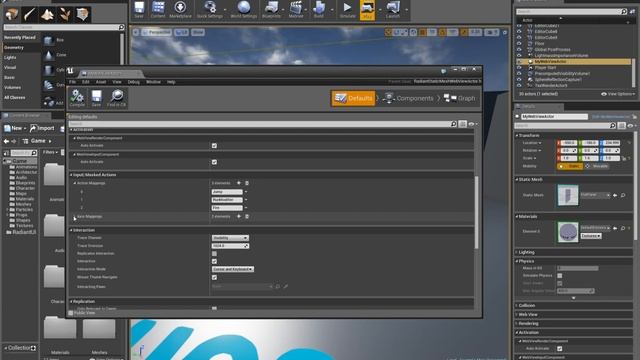The height and width of the screenshot is (360, 640).
Task: Select Geometry category in Modes panel
Action: click(14, 48)
